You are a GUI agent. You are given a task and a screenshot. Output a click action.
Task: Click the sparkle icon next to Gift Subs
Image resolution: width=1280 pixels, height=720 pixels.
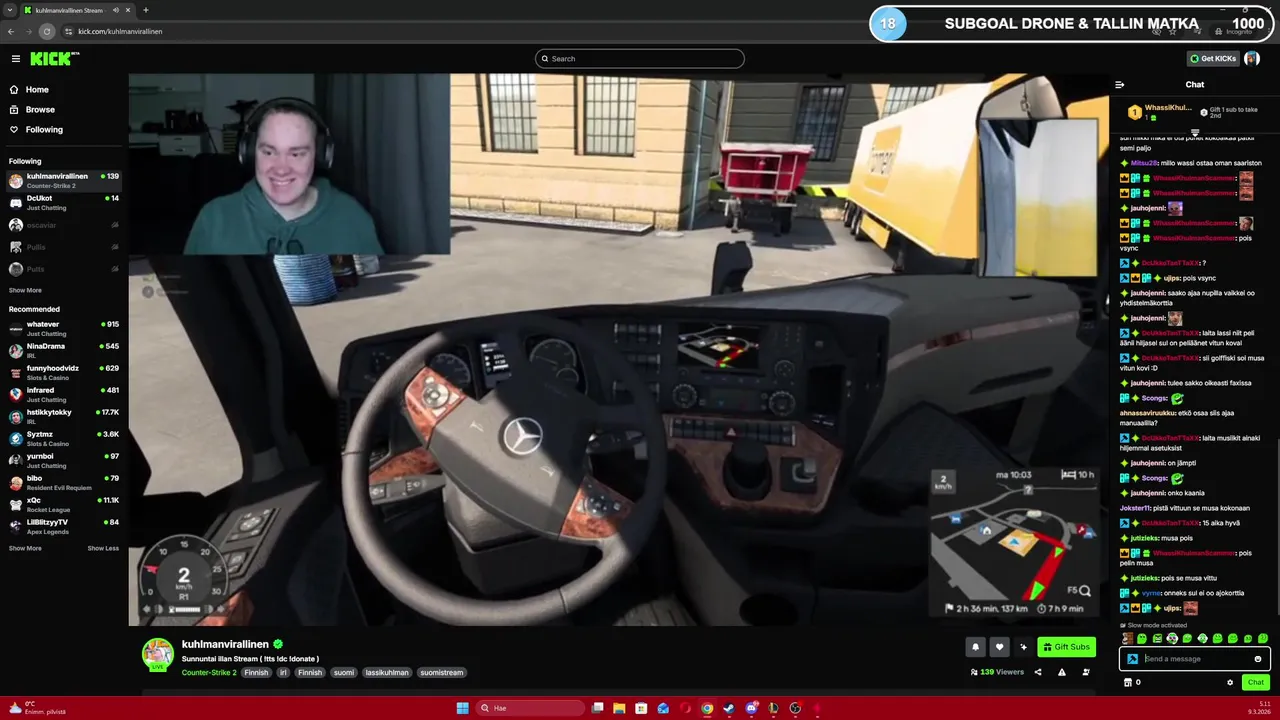[1023, 647]
